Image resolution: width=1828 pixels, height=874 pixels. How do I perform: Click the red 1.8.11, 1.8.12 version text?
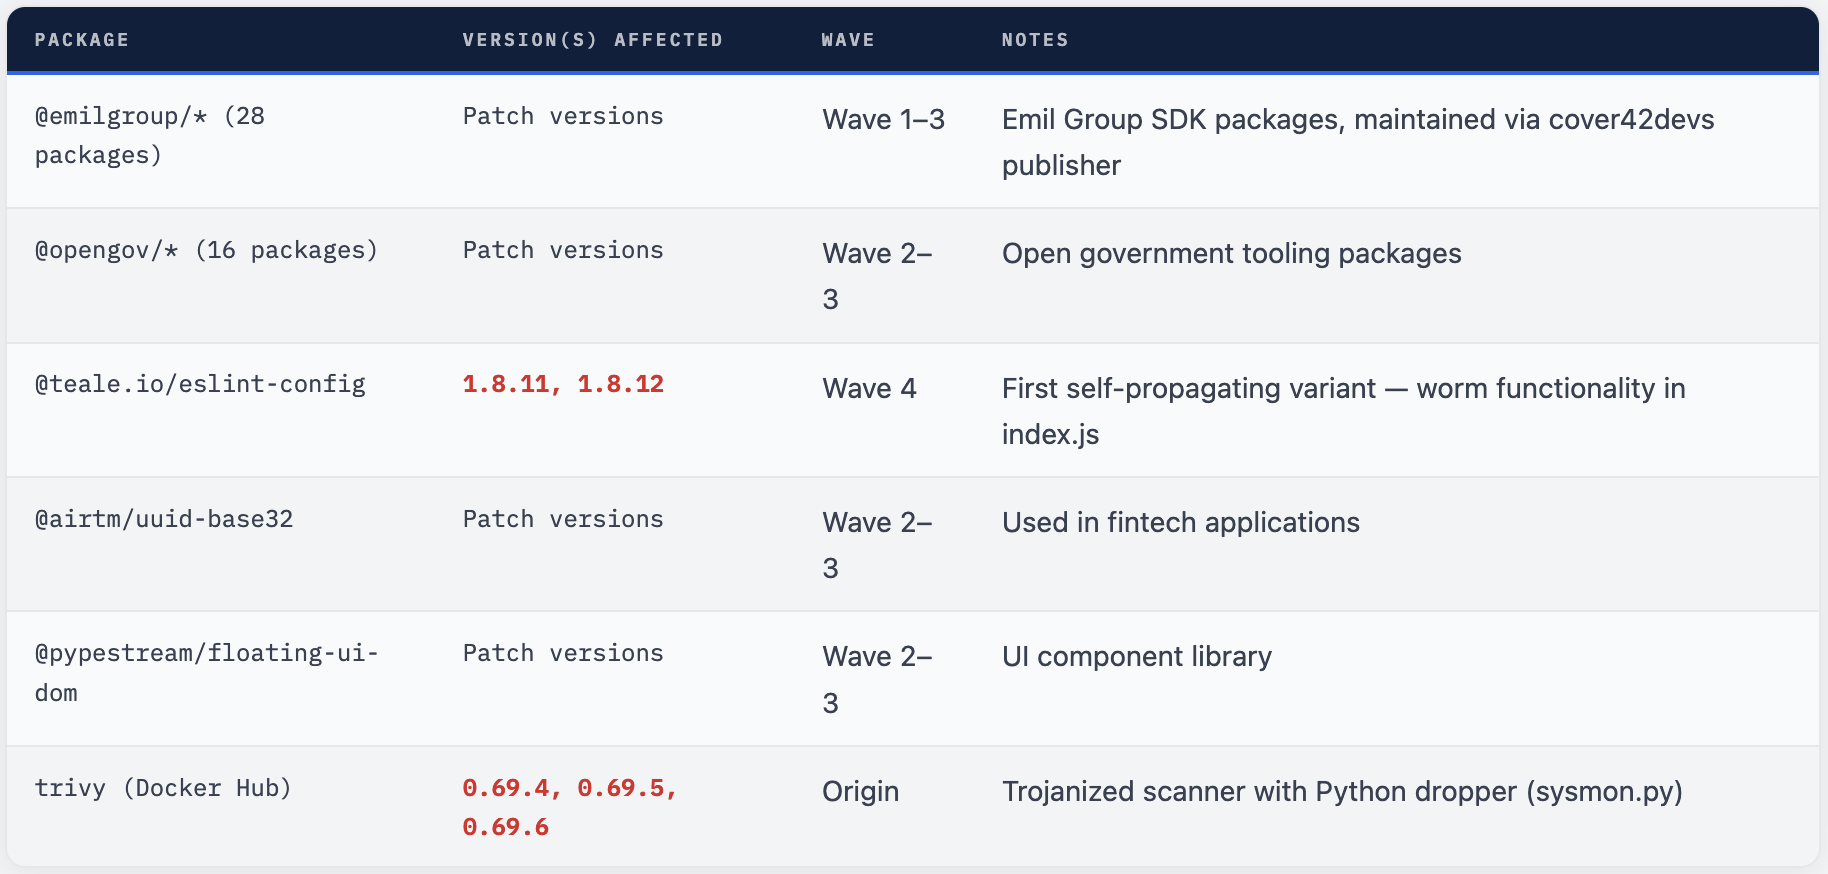(563, 384)
